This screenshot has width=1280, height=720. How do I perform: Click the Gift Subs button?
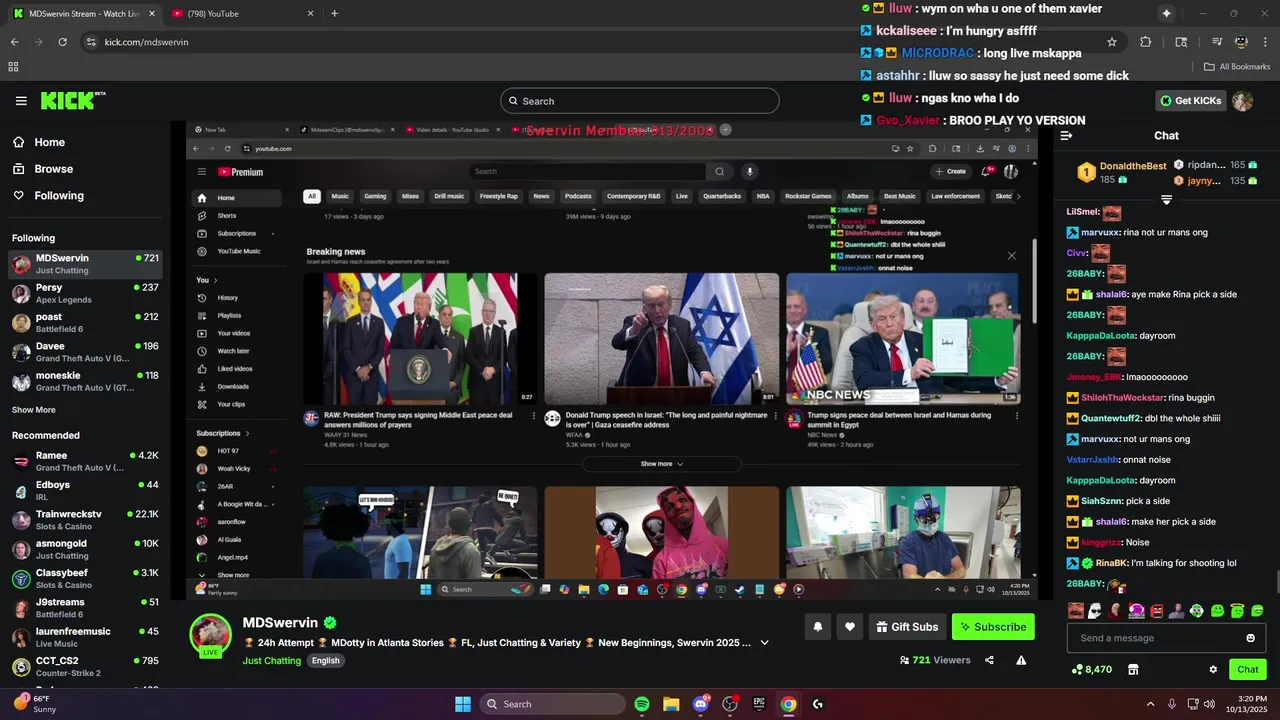(907, 627)
